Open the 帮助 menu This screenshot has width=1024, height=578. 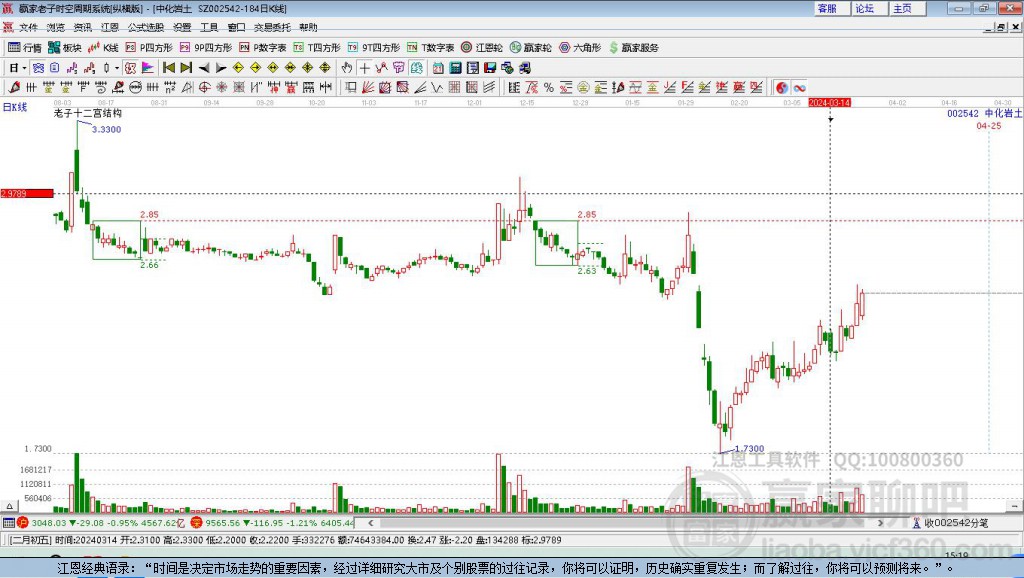click(x=308, y=27)
